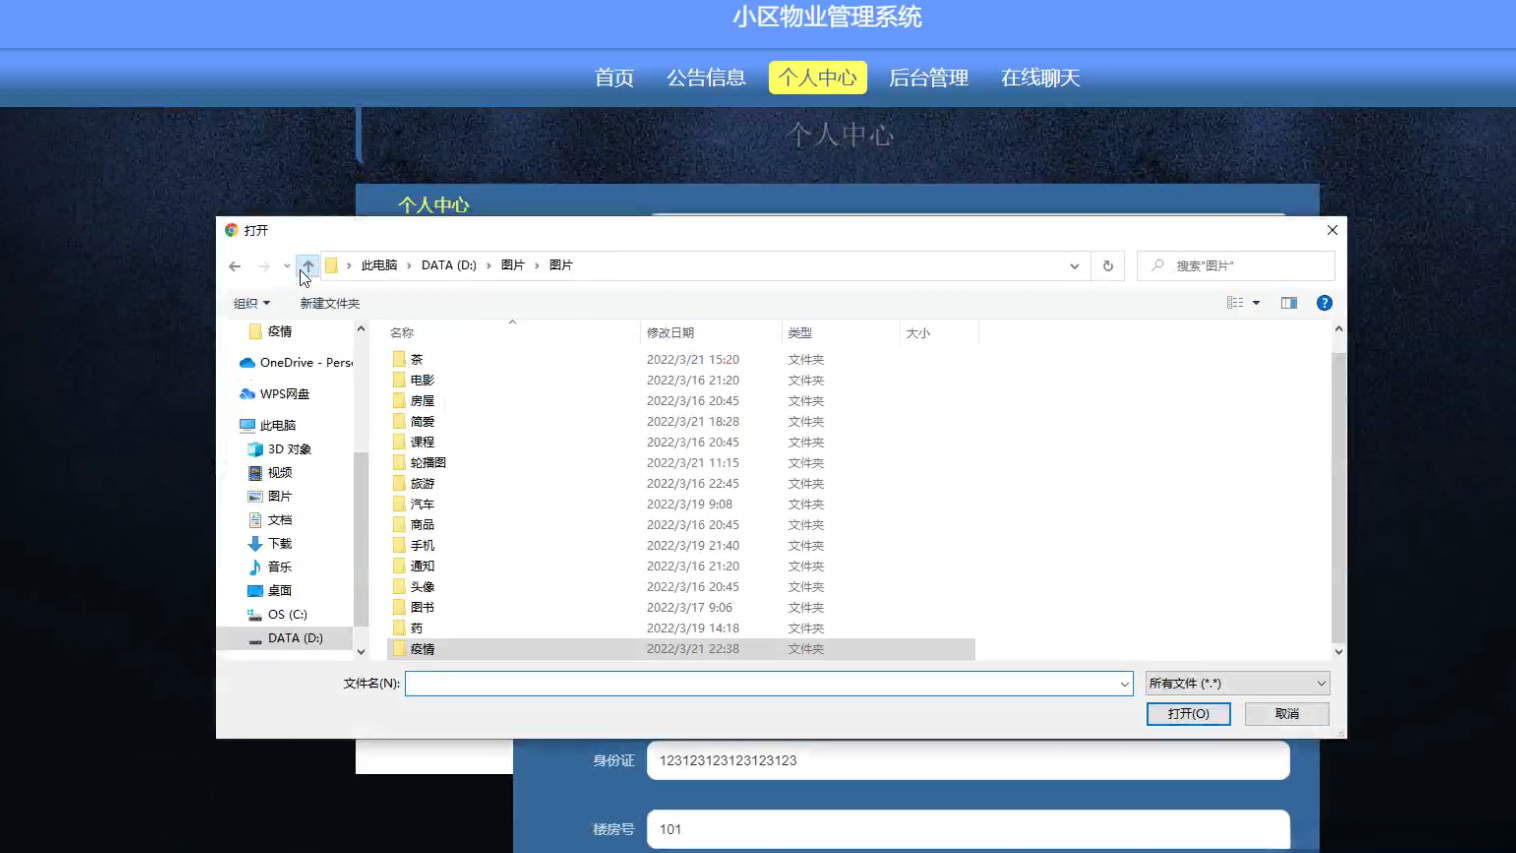This screenshot has width=1516, height=853.
Task: Click the 打开(O) button
Action: tap(1188, 713)
